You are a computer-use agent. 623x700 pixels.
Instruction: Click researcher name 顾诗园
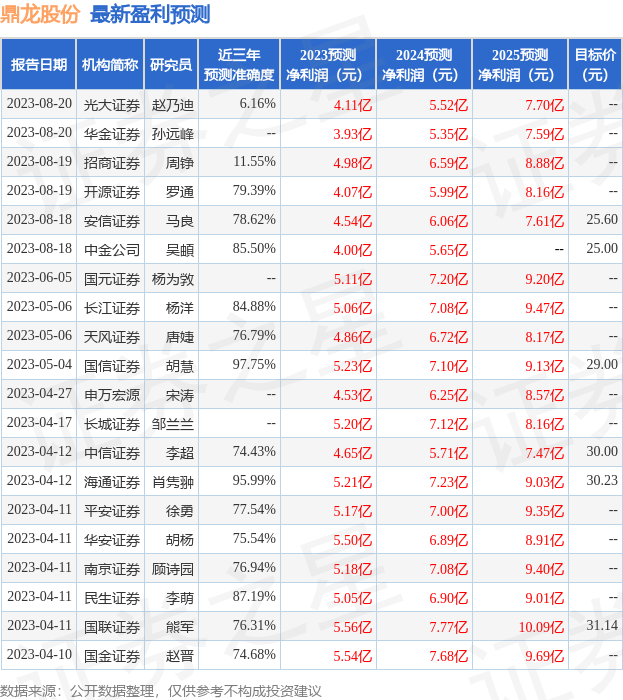(x=173, y=570)
